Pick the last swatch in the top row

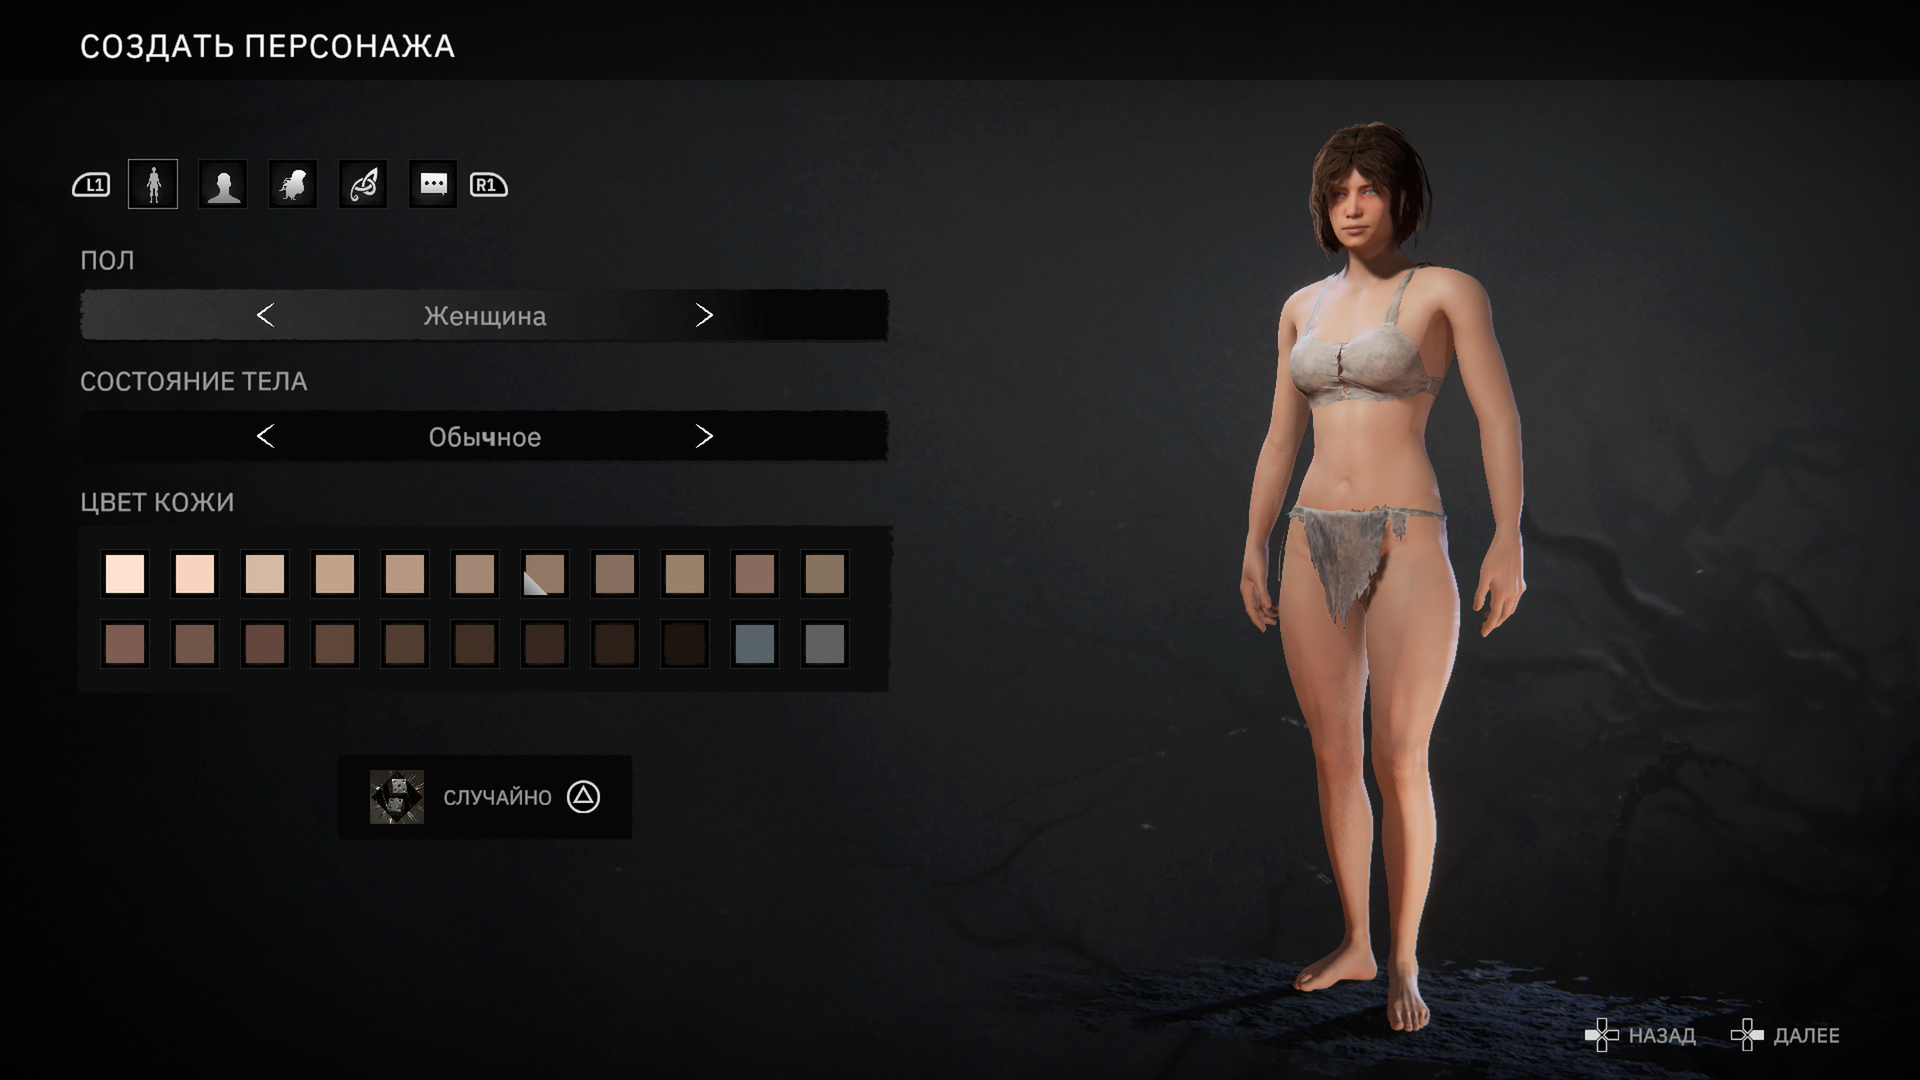(825, 574)
